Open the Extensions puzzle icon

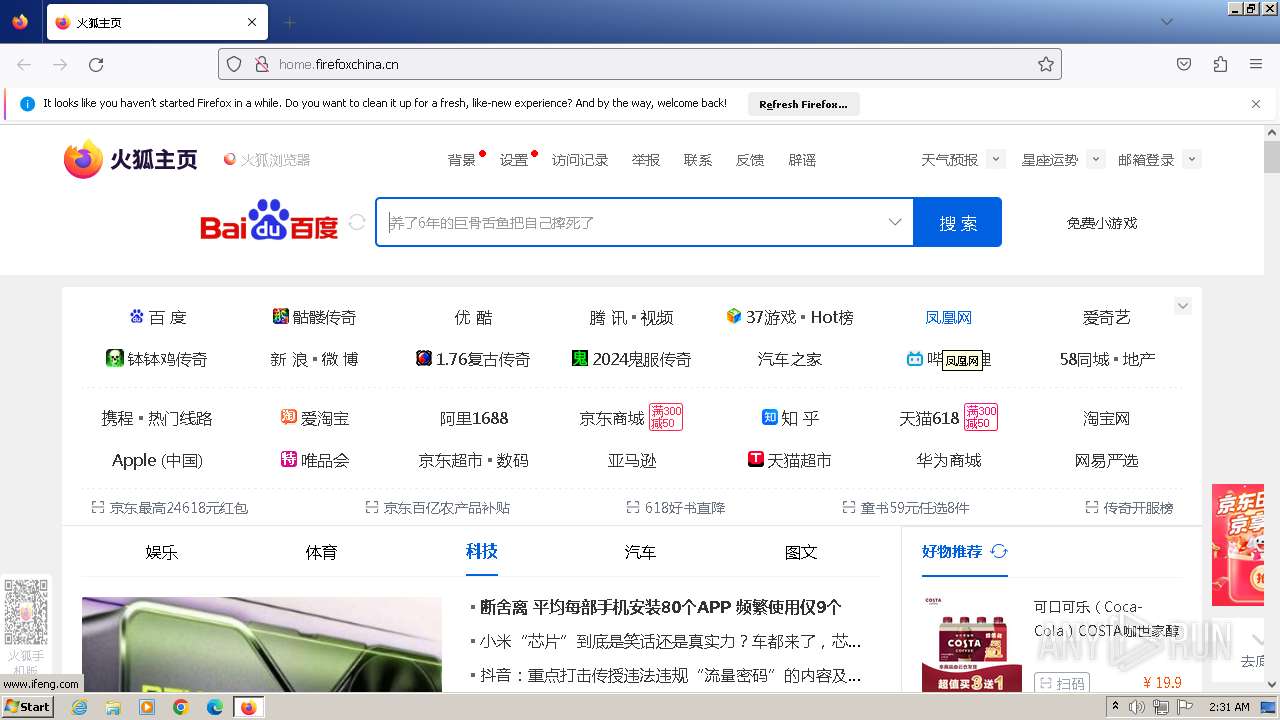click(1220, 64)
